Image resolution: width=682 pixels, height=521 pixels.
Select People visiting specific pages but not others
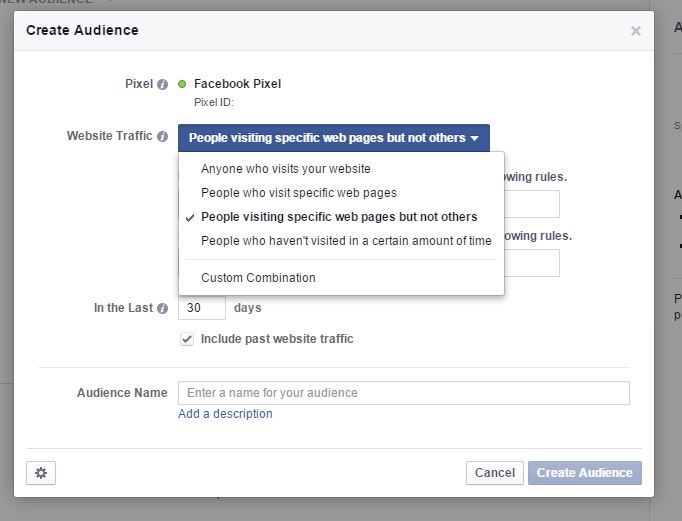(x=339, y=217)
